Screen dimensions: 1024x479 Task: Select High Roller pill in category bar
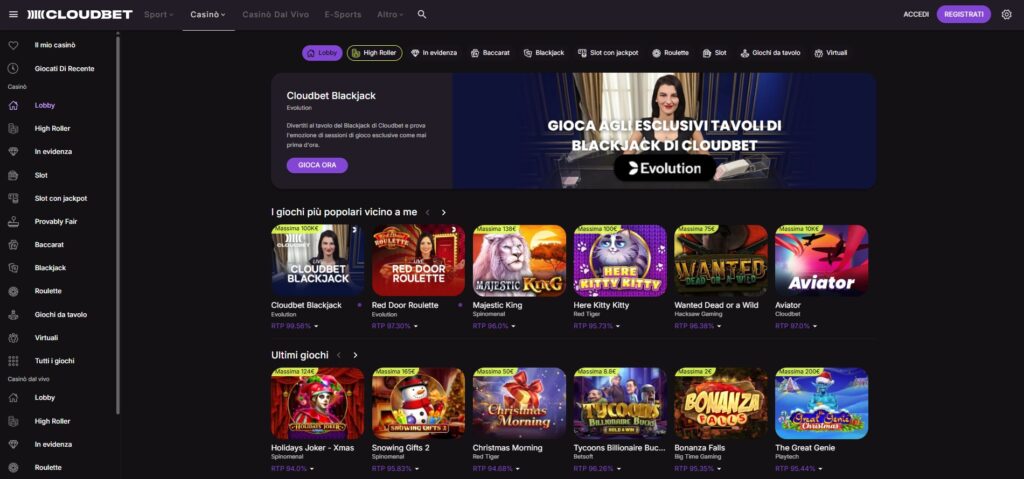tap(374, 53)
